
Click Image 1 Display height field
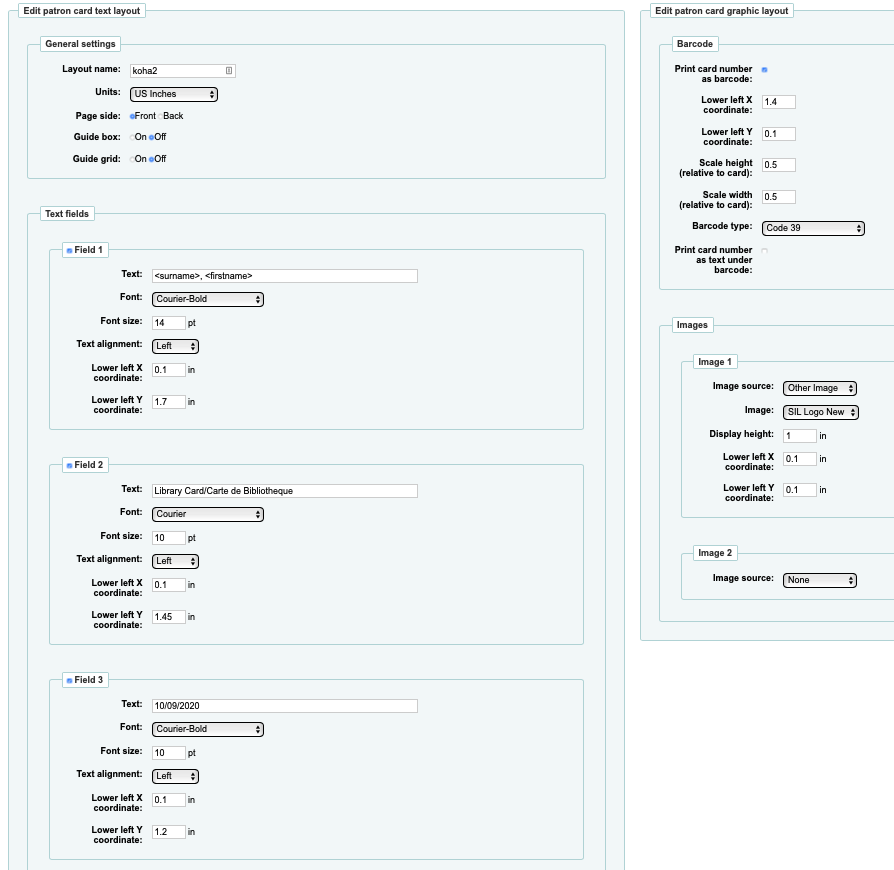[799, 436]
